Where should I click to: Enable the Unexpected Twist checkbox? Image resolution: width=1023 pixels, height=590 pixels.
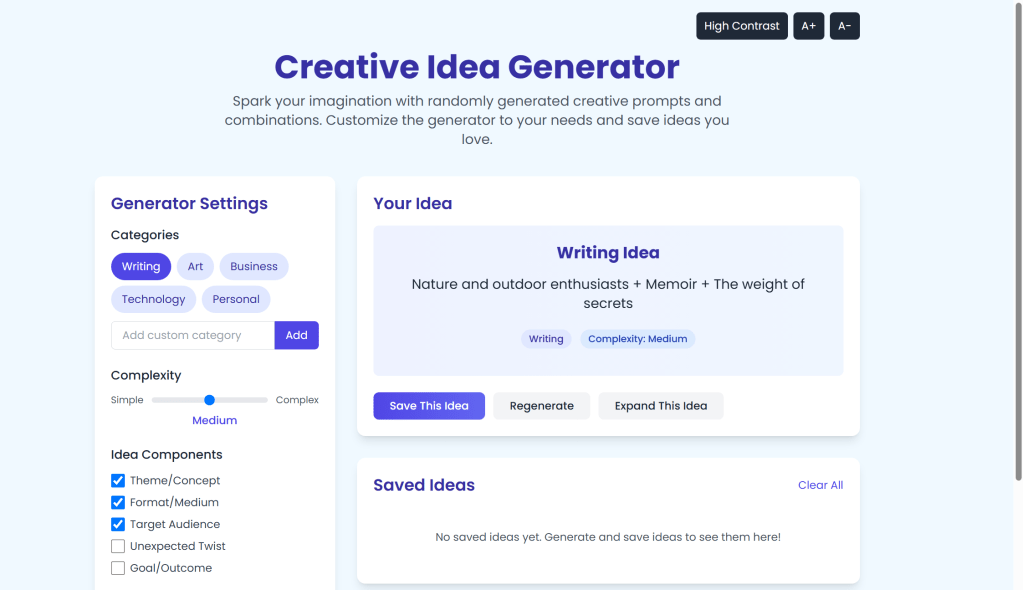click(118, 547)
